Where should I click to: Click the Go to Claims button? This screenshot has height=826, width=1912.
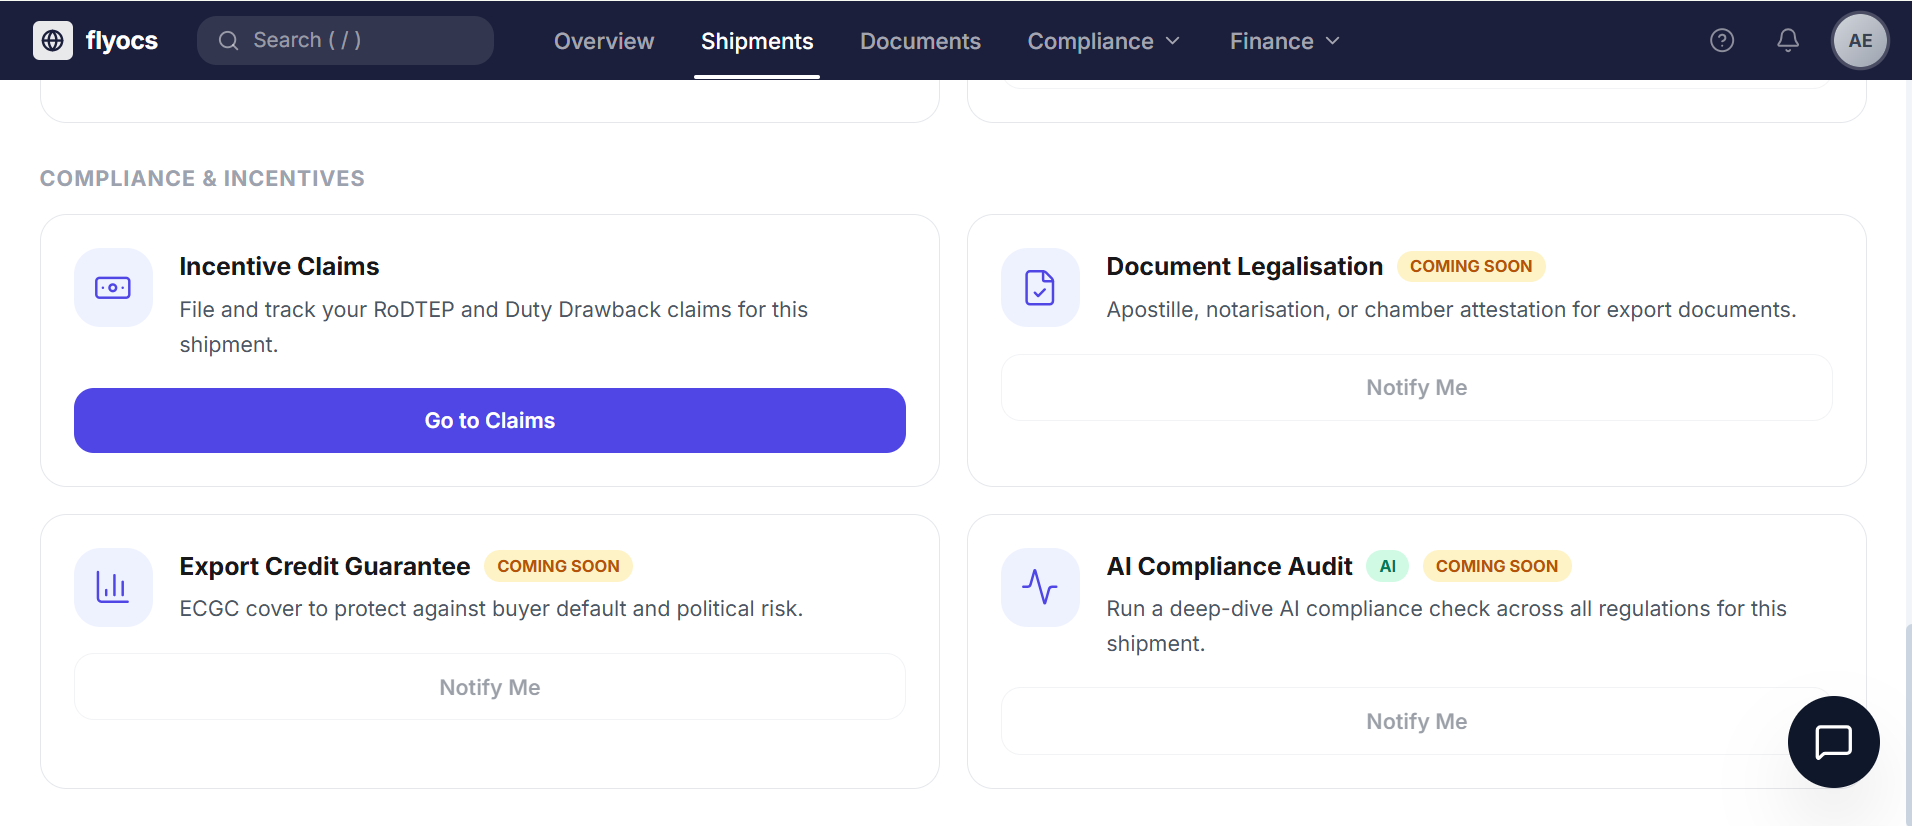pos(490,420)
